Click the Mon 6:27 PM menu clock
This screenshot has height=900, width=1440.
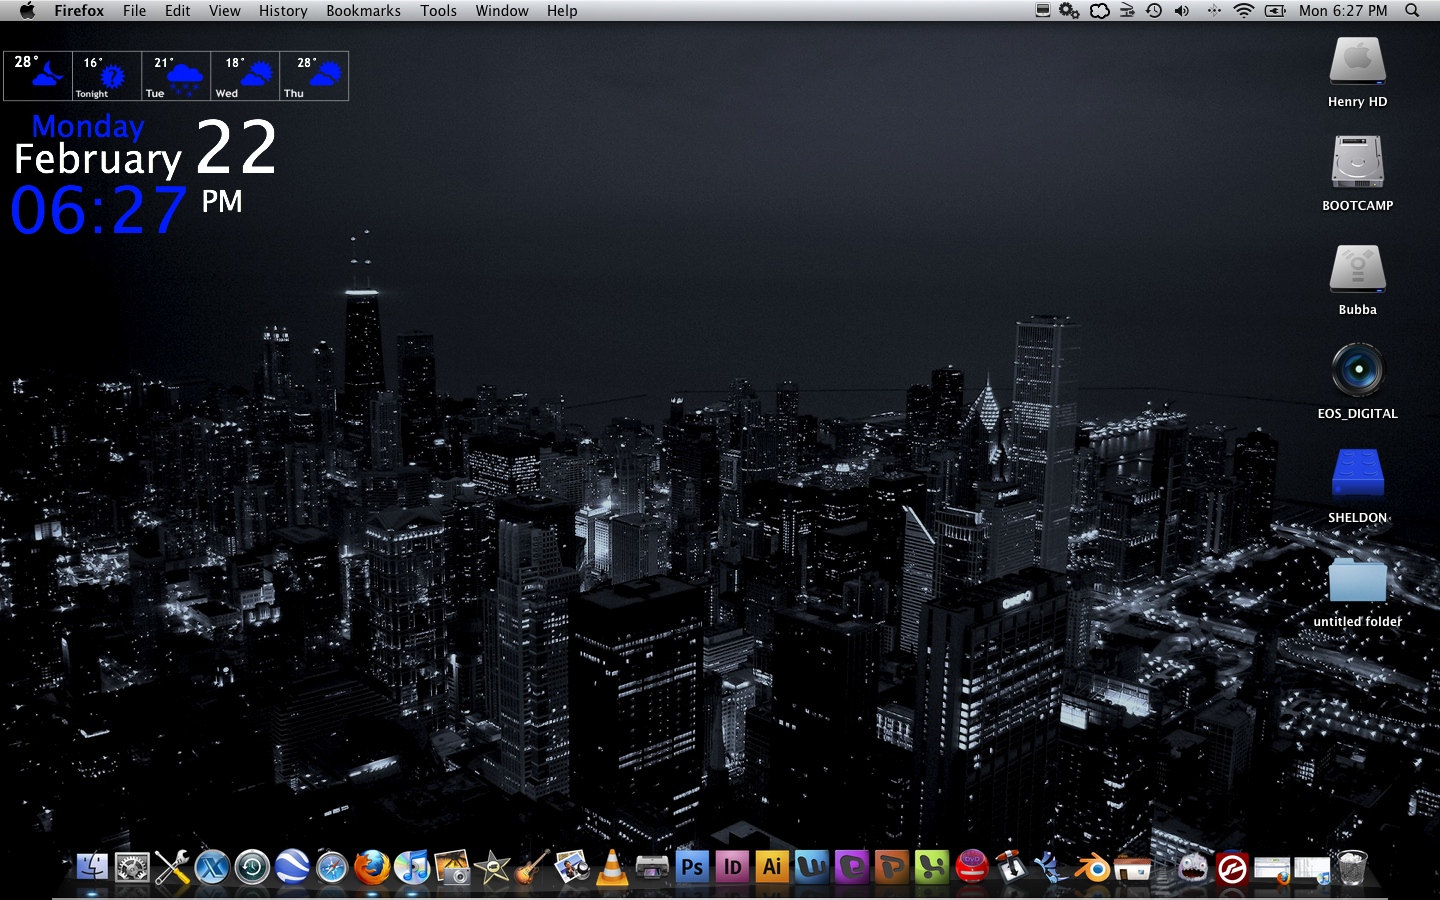(1343, 10)
